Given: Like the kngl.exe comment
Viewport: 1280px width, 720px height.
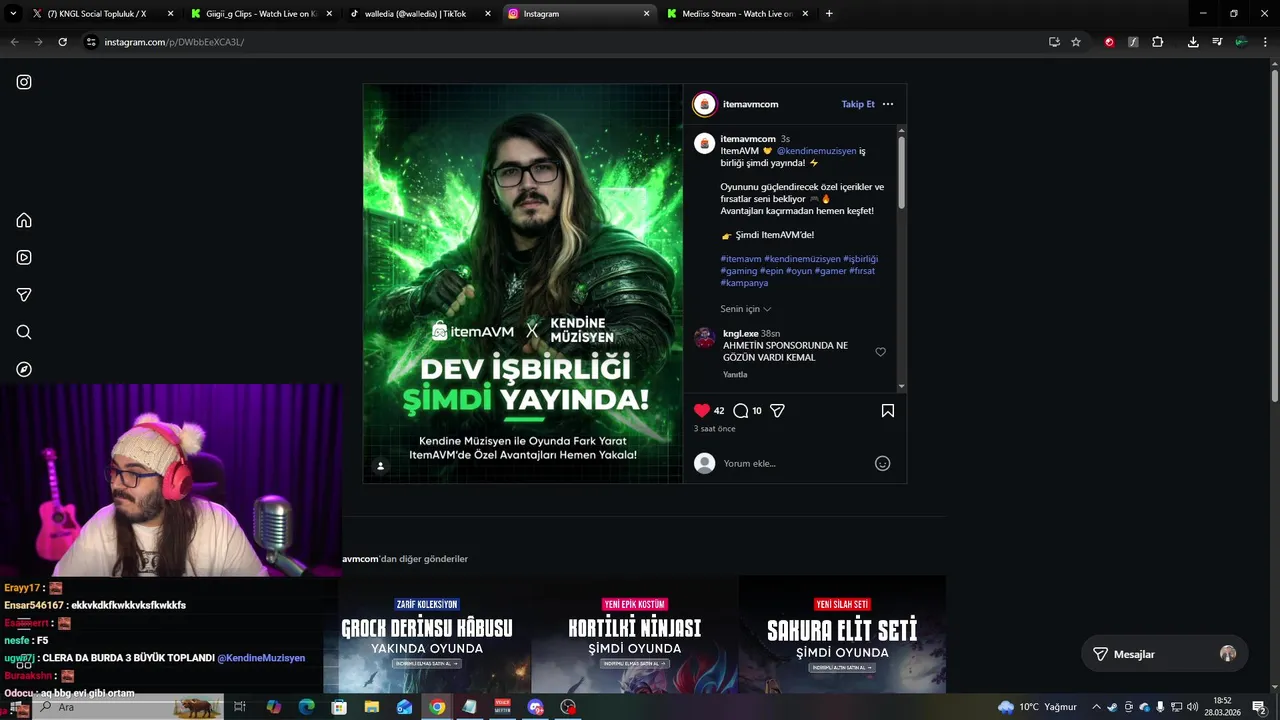Looking at the screenshot, I should [880, 352].
